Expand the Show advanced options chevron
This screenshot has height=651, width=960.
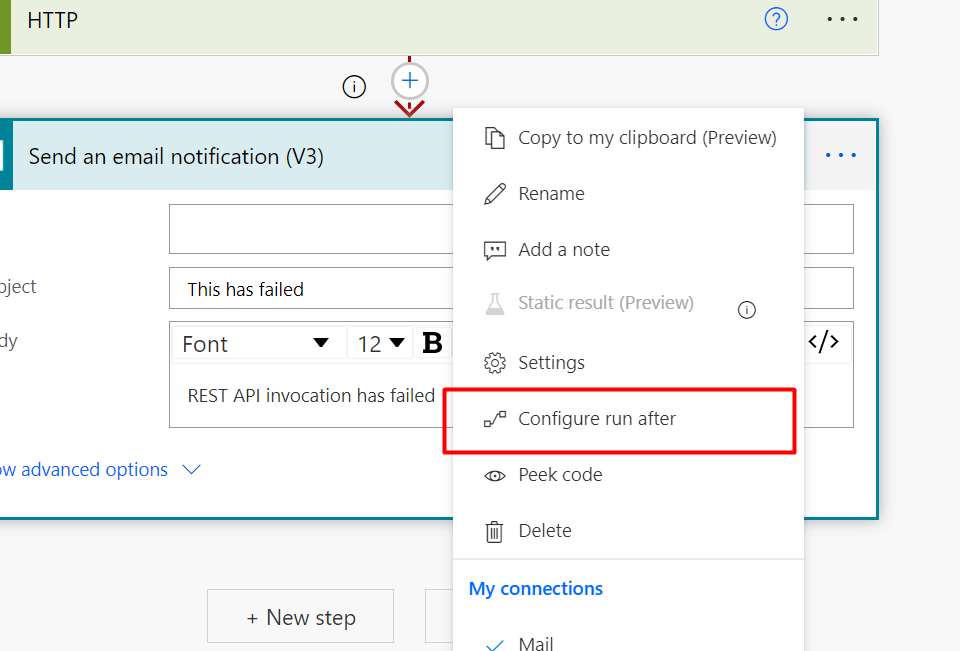(x=192, y=470)
